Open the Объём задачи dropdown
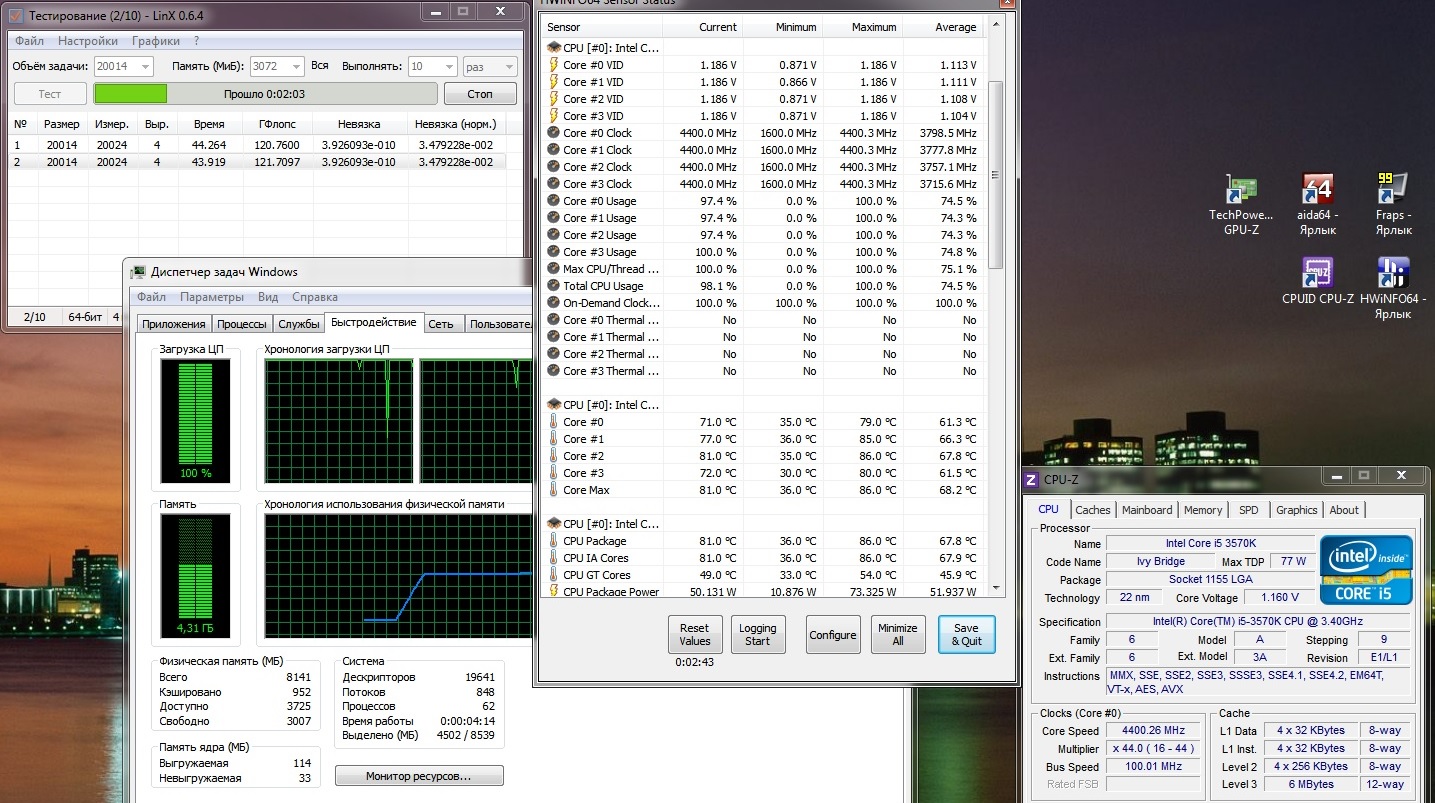This screenshot has width=1435, height=803. [124, 66]
